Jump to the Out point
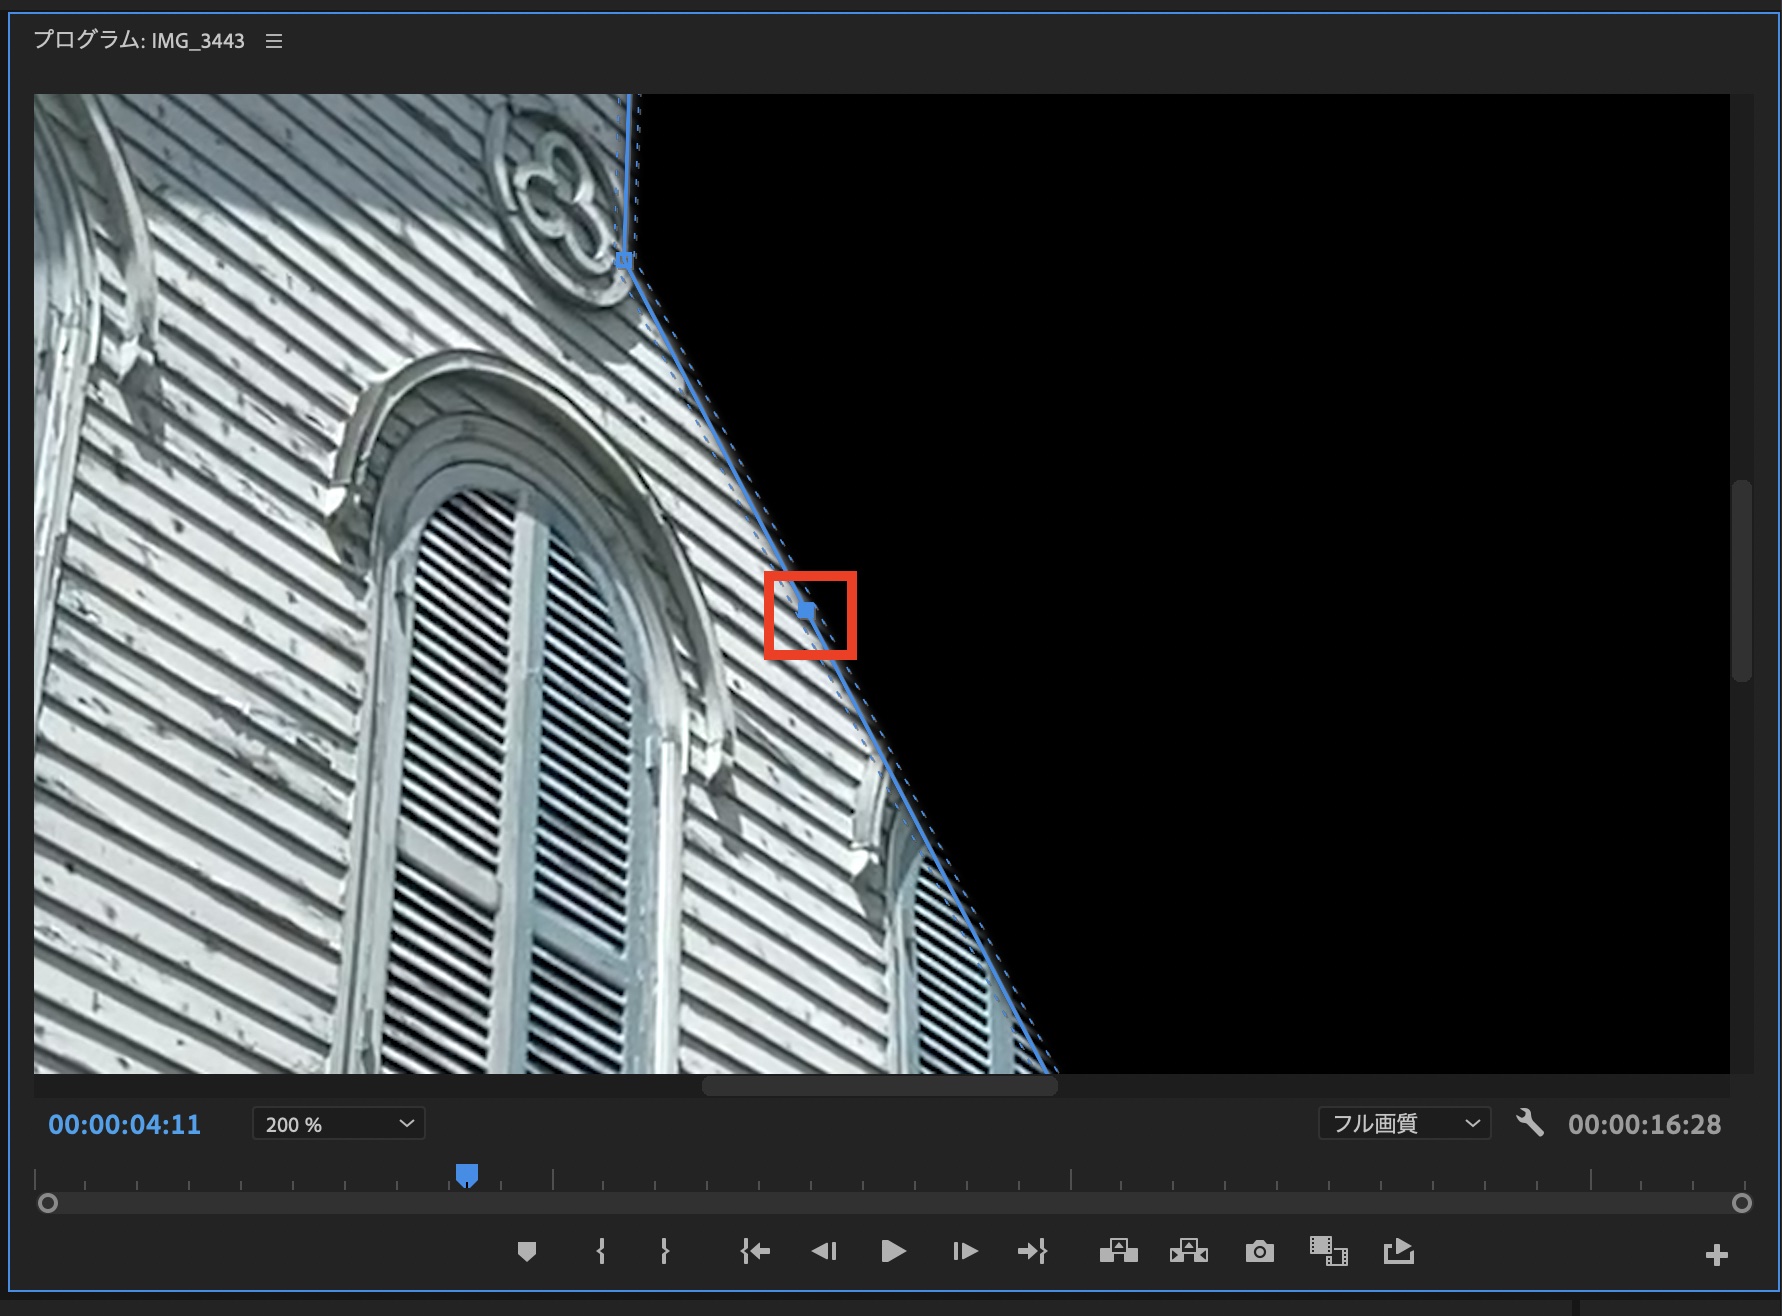The width and height of the screenshot is (1782, 1316). [x=1032, y=1251]
